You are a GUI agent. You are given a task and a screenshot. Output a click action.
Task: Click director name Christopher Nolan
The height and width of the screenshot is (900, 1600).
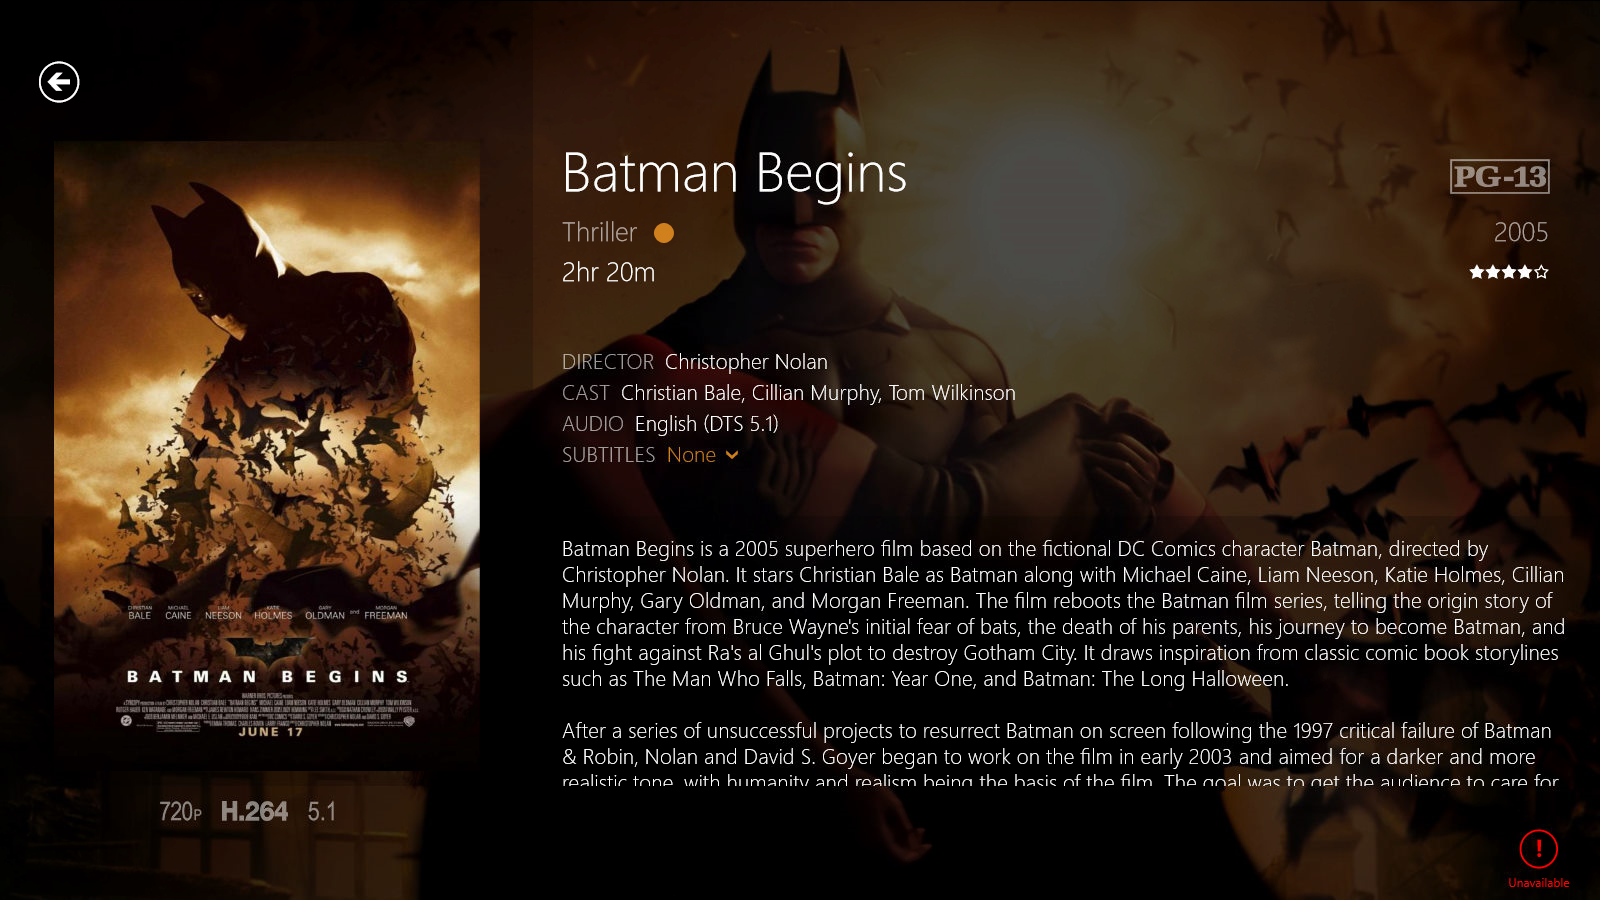click(x=746, y=362)
